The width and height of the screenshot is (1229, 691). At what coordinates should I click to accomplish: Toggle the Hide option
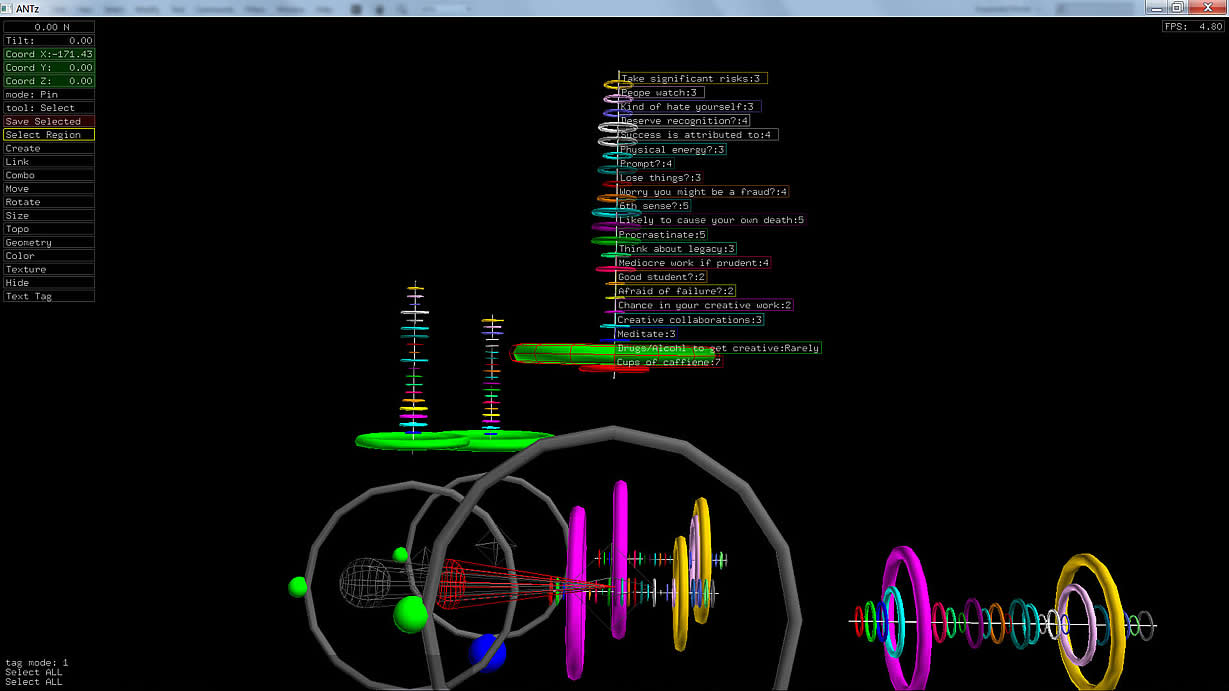pos(48,283)
